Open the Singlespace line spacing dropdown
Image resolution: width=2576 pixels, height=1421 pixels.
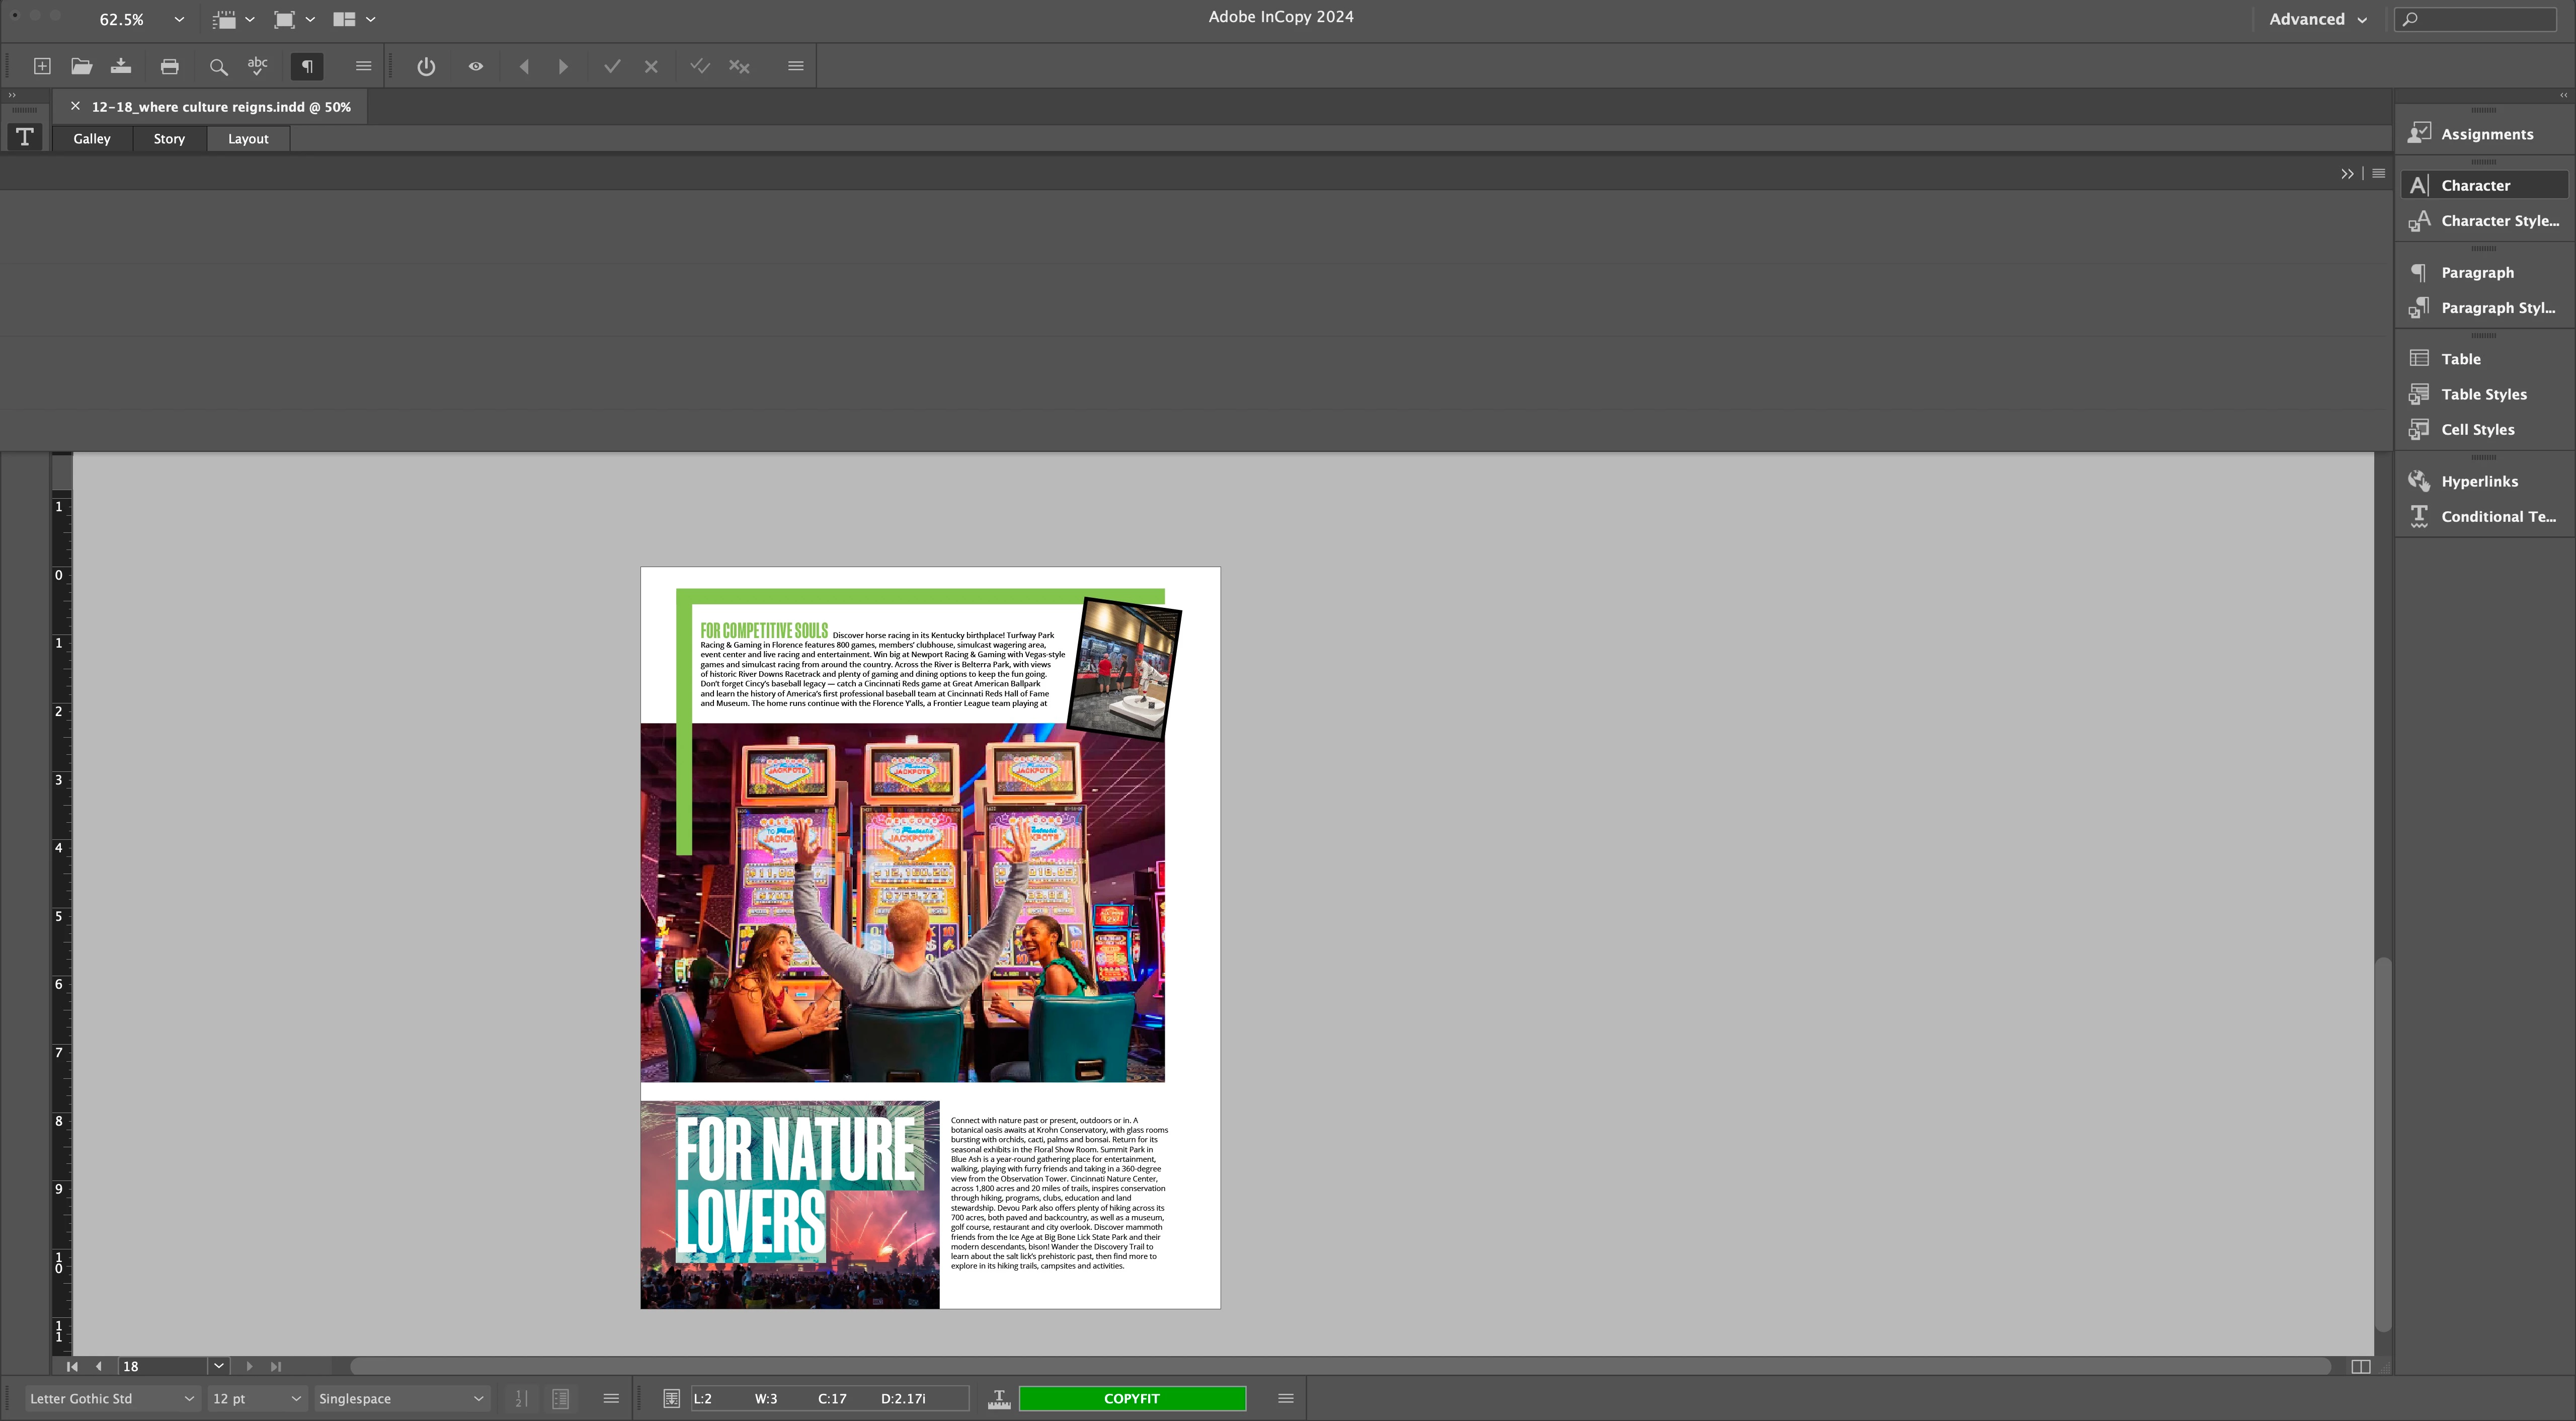tap(478, 1398)
